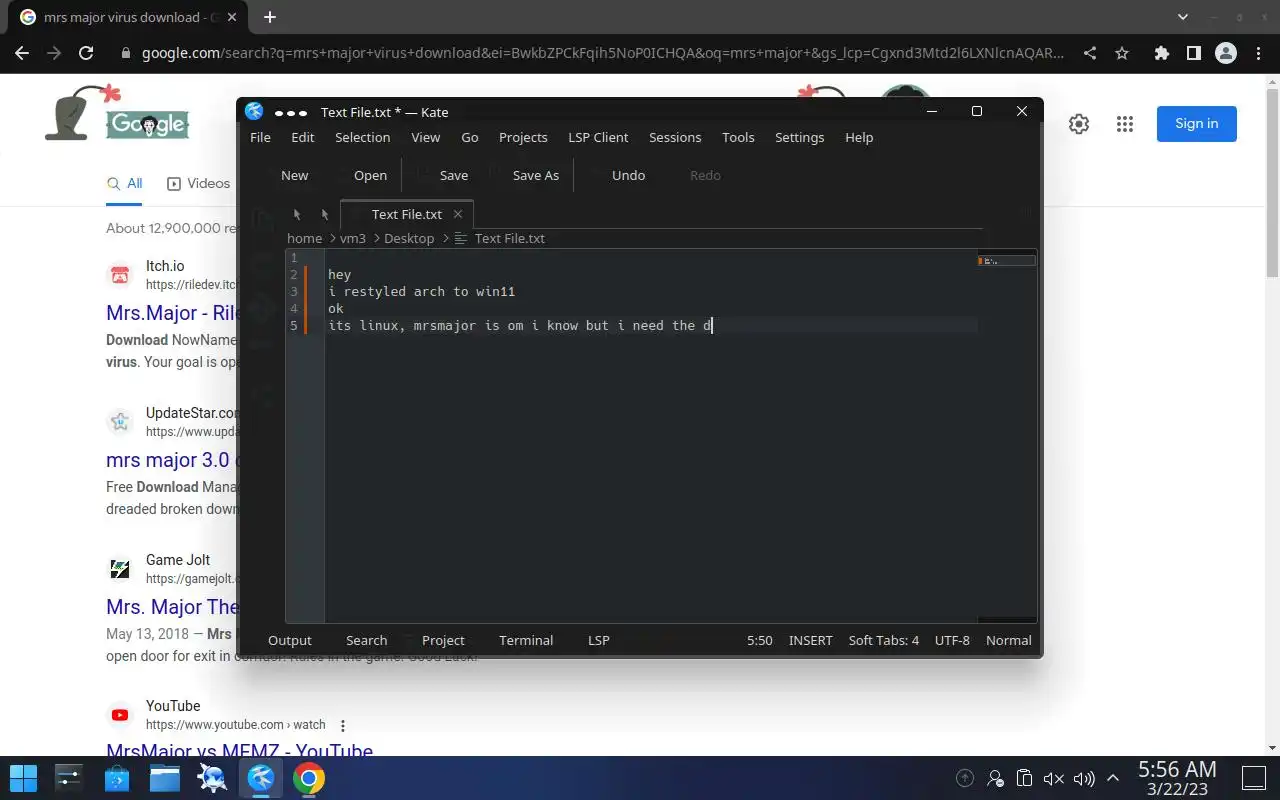
Task: Open the Google apps grid icon
Action: point(1125,124)
